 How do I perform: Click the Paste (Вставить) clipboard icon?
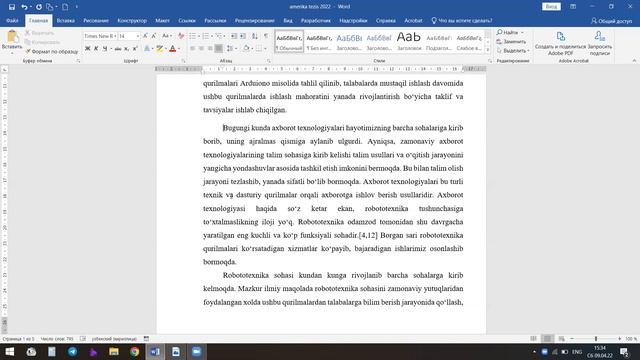pos(12,37)
